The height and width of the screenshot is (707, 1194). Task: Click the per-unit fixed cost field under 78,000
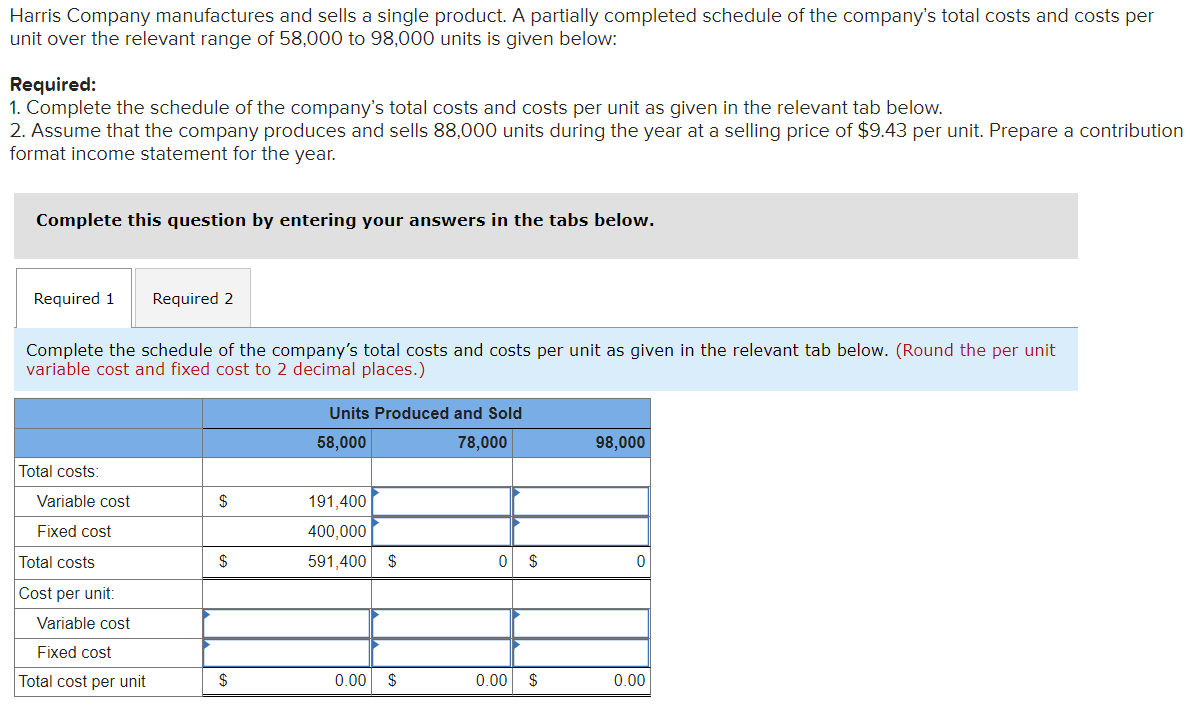pos(440,652)
